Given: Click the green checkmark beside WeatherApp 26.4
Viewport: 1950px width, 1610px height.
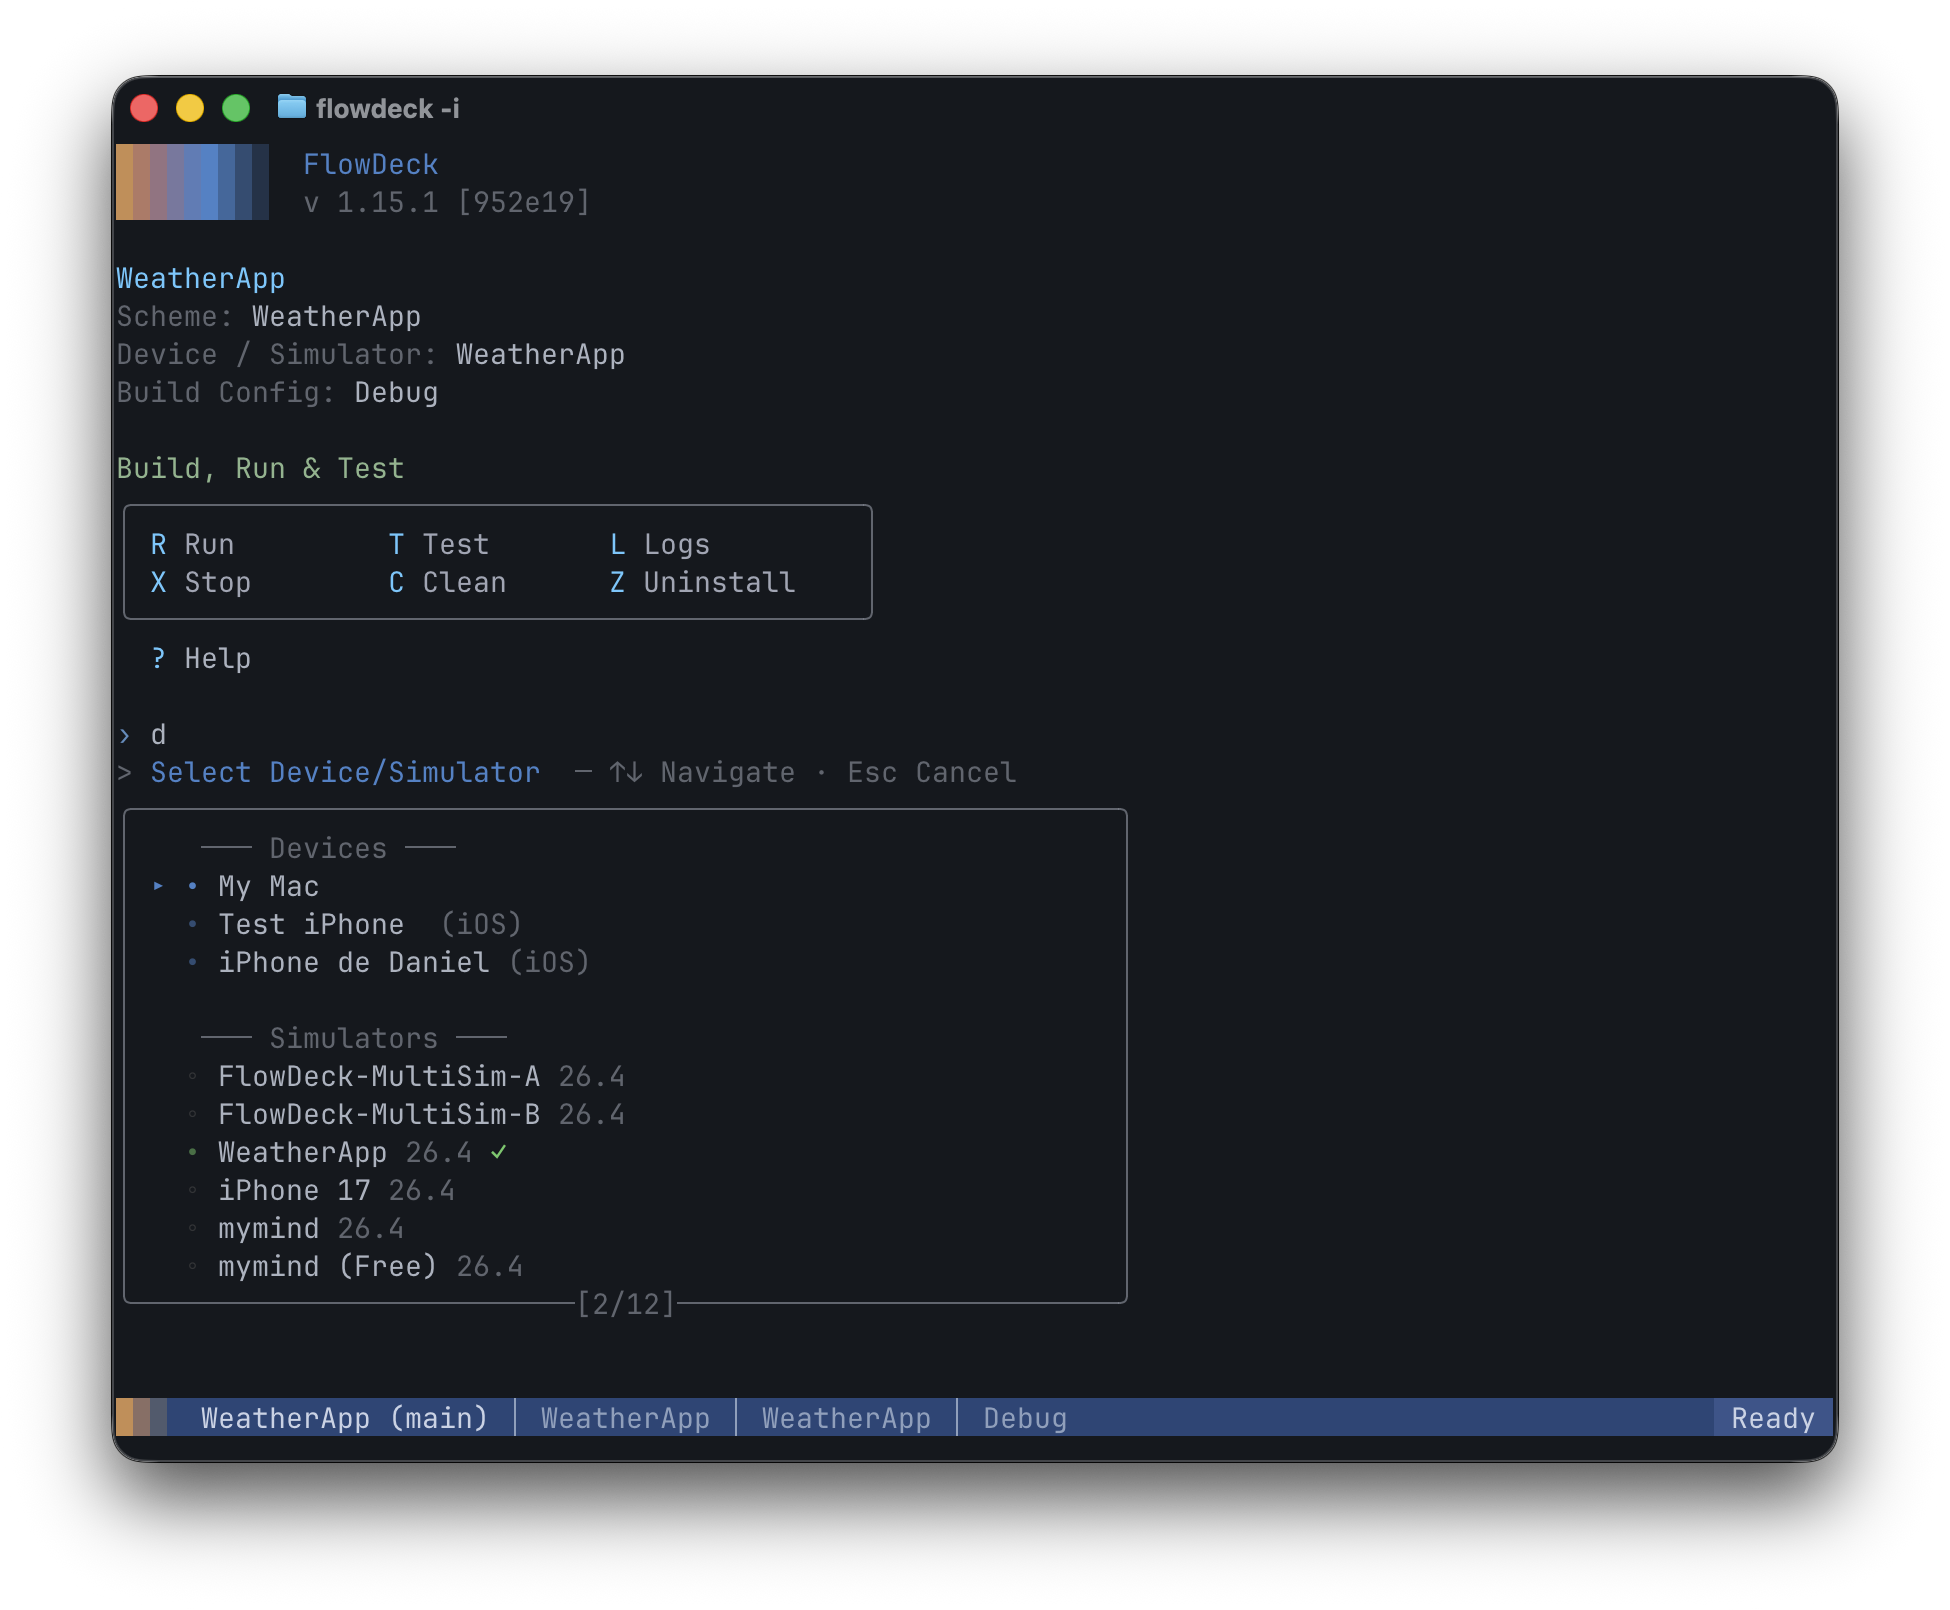Looking at the screenshot, I should pyautogui.click(x=498, y=1152).
